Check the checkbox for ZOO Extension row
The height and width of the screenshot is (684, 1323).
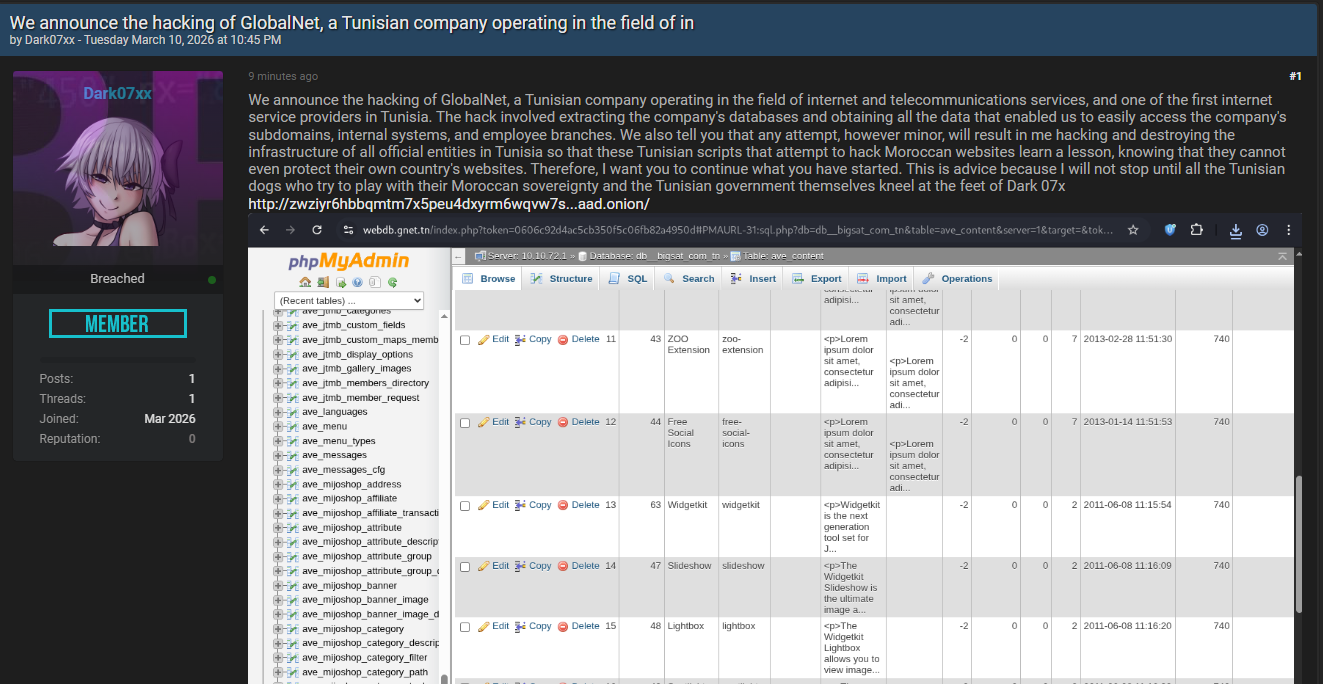click(x=465, y=340)
